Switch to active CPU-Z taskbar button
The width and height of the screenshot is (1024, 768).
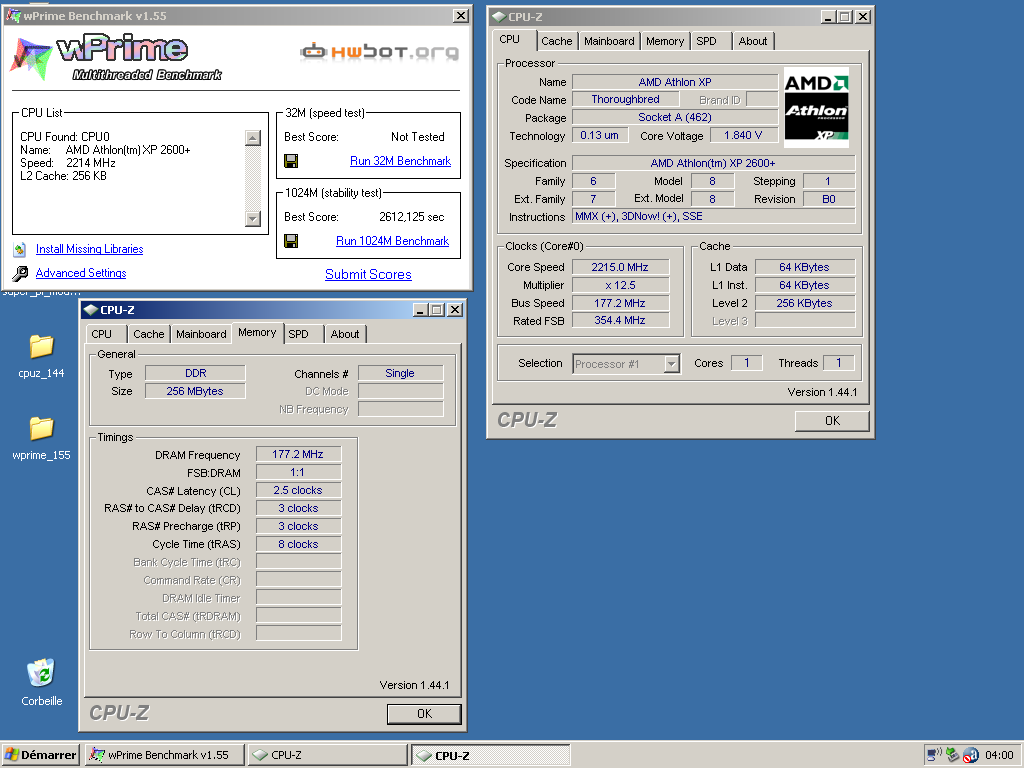point(490,755)
